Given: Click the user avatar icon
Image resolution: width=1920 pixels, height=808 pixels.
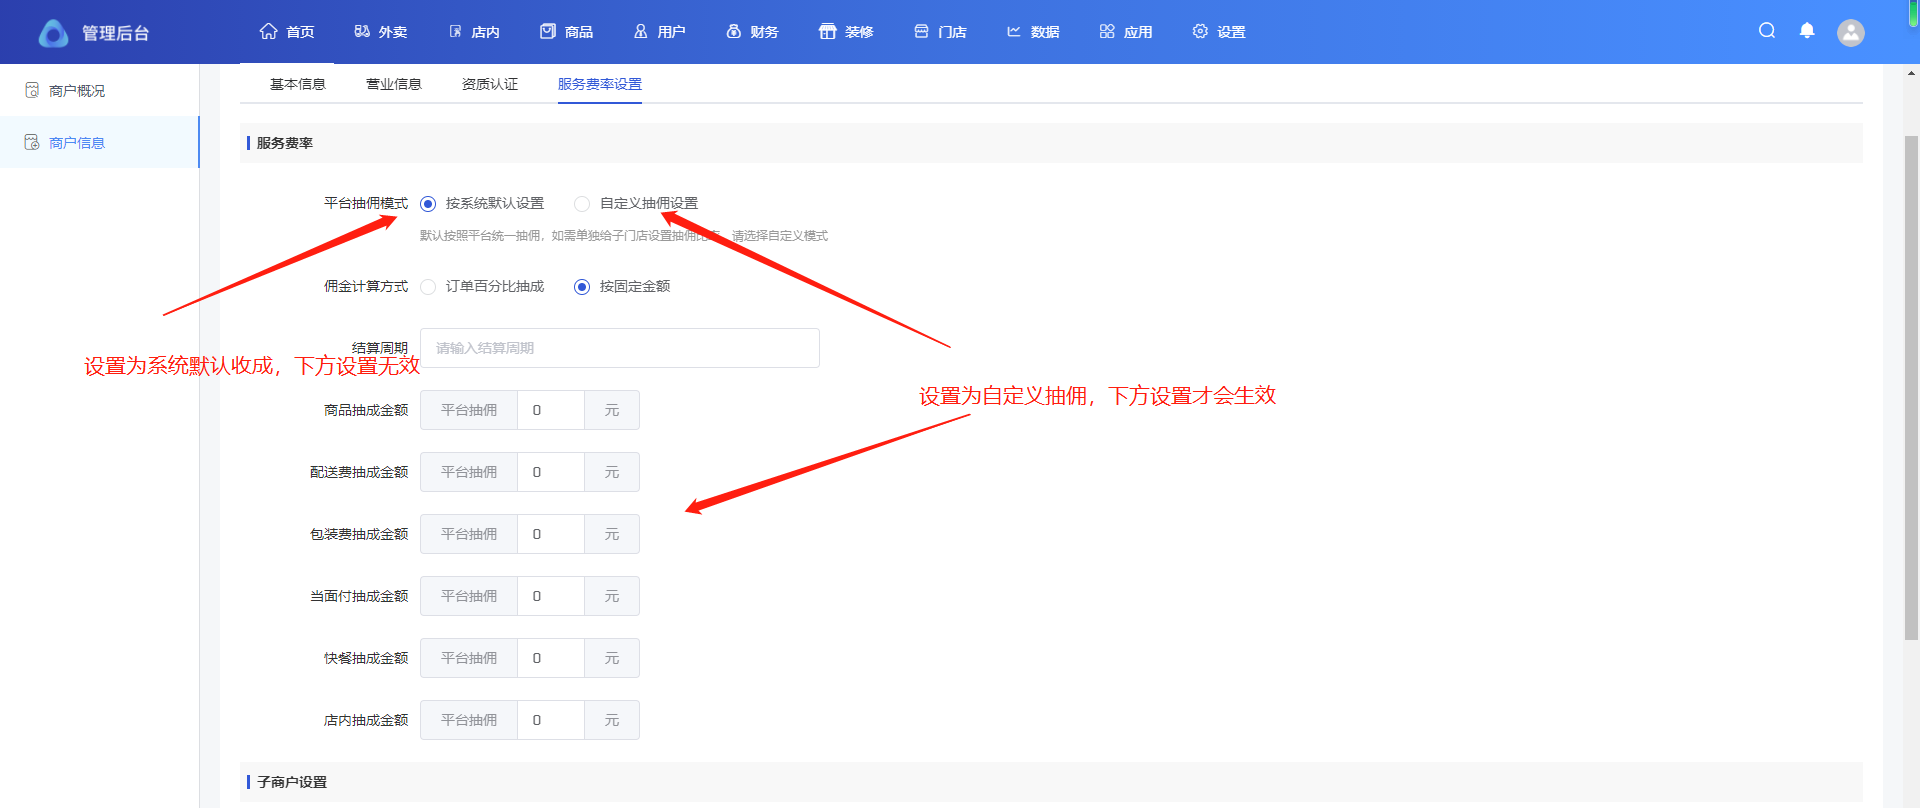Looking at the screenshot, I should coord(1850,33).
